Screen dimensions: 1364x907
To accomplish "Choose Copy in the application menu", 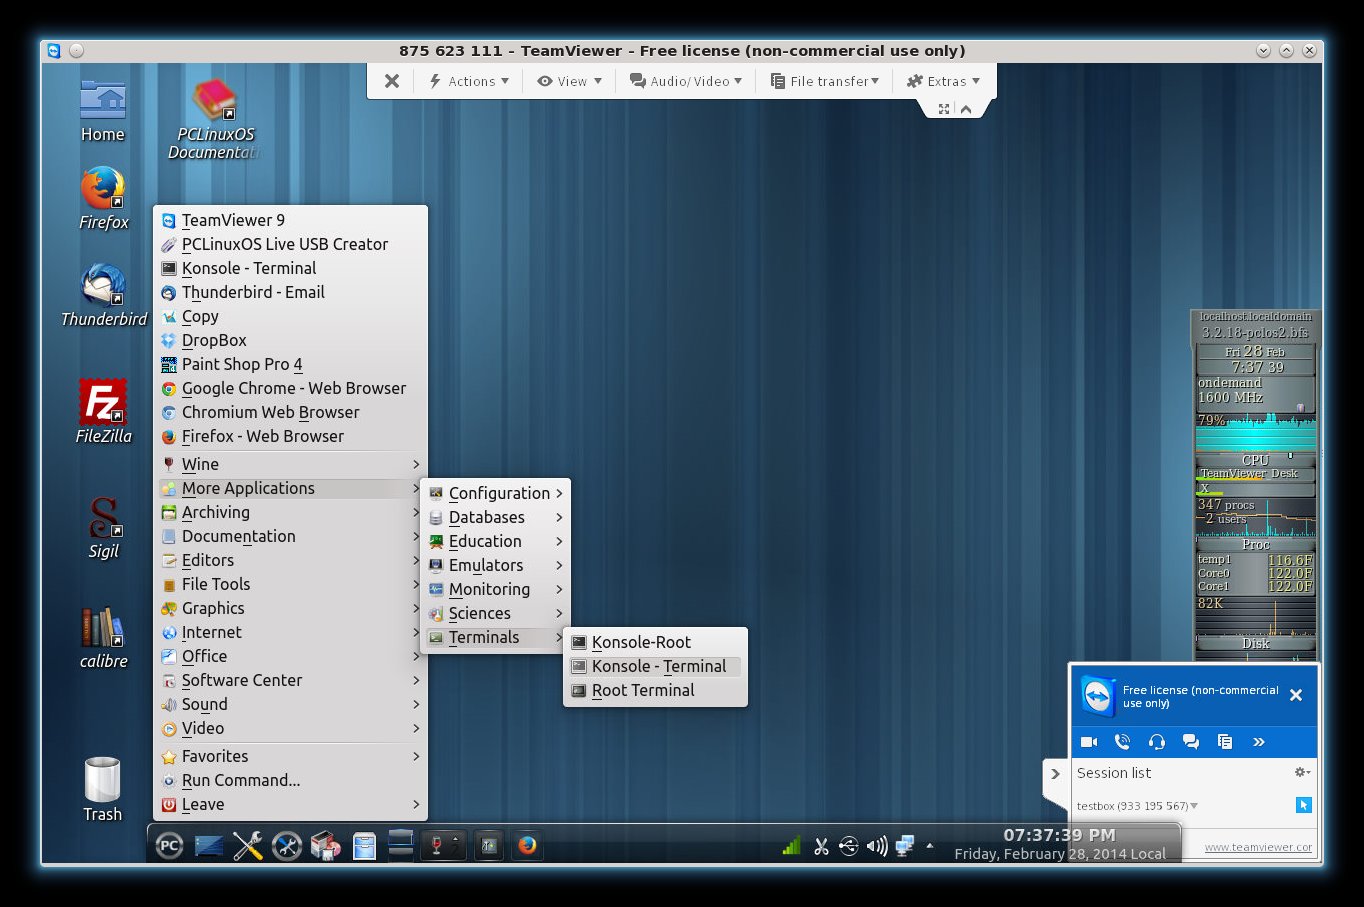I will point(290,316).
